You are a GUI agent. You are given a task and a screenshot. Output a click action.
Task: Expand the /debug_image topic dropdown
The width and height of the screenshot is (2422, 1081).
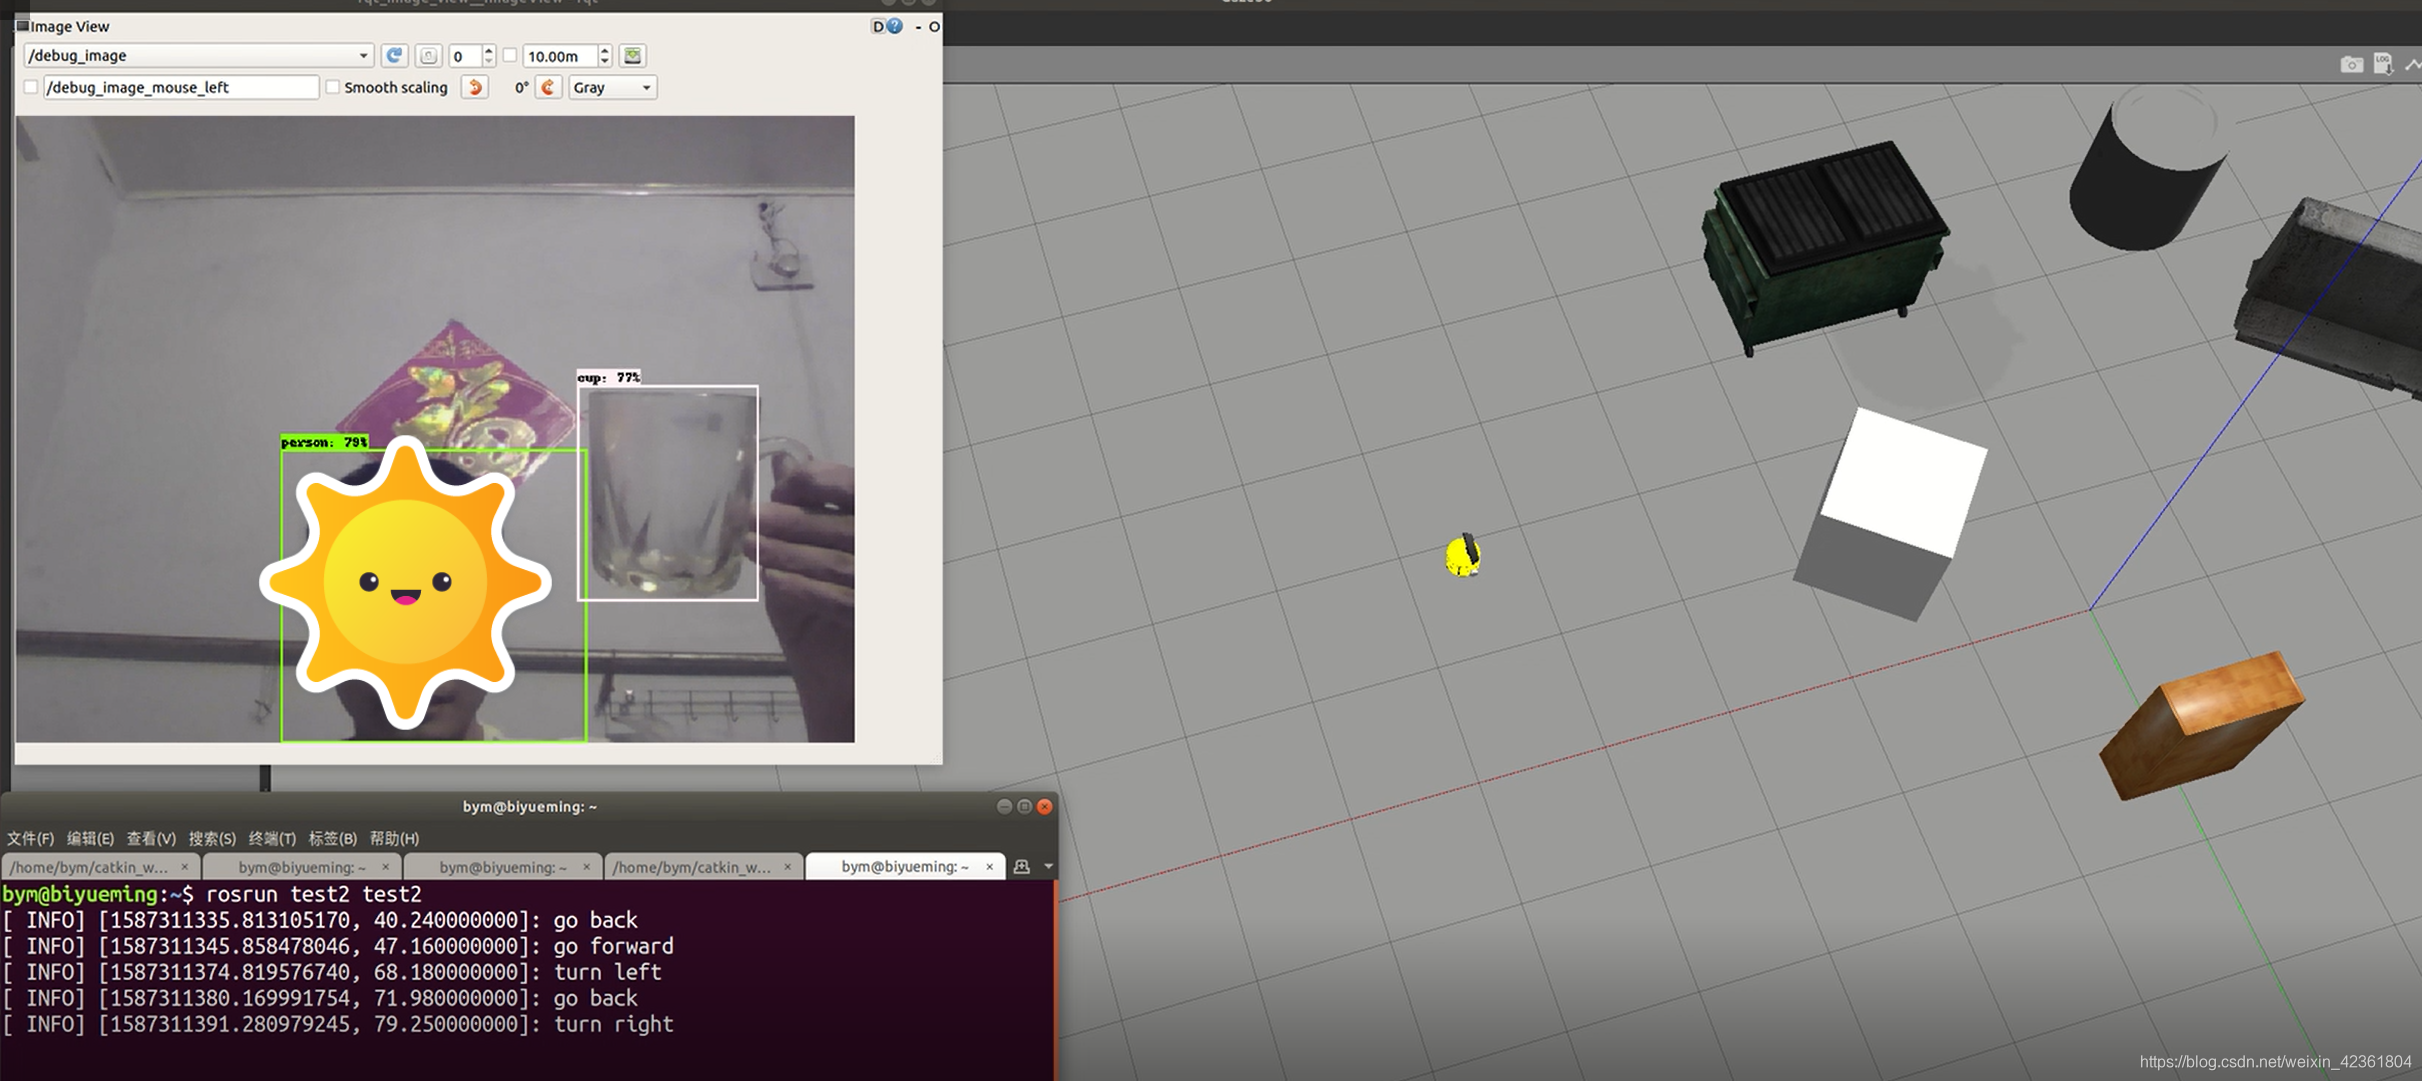(198, 56)
